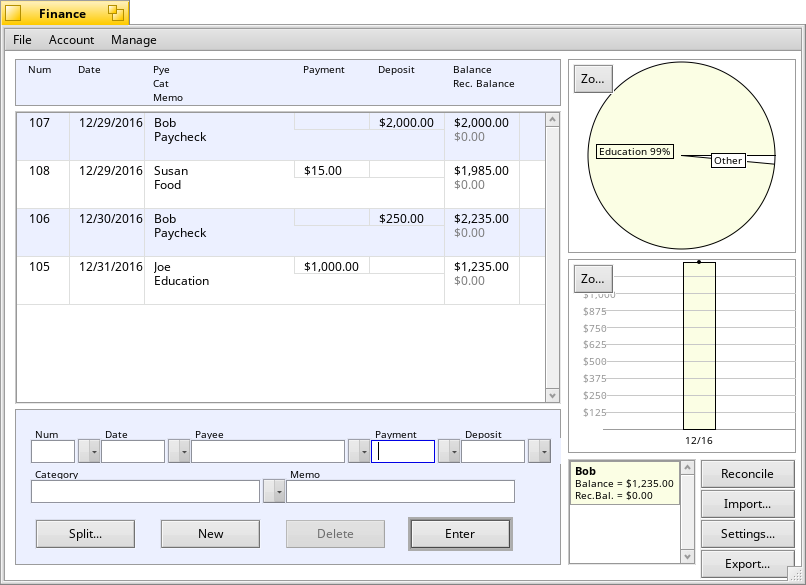Click transaction list scrollbar up arrow
Viewport: 806px width, 585px height.
[x=553, y=120]
